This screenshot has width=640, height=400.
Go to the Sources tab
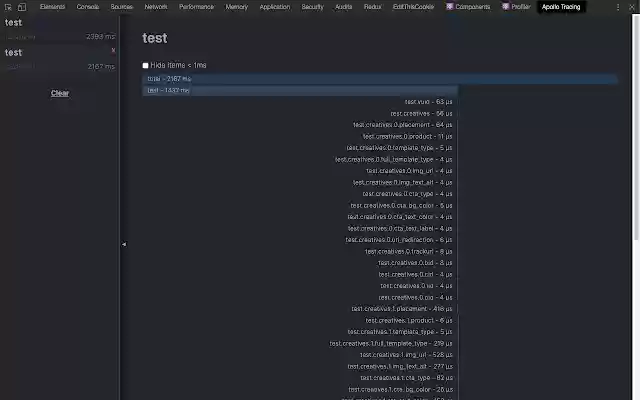tap(122, 7)
